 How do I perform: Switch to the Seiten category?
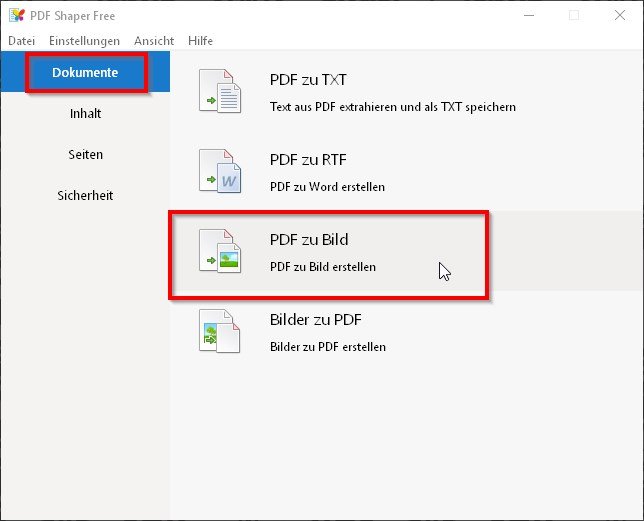tap(85, 155)
